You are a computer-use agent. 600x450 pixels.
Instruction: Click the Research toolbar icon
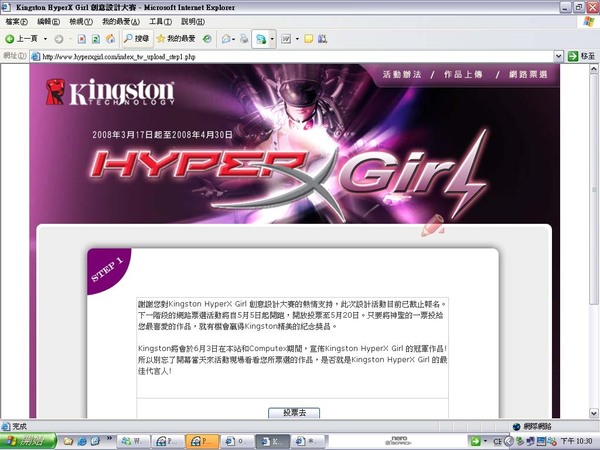tap(322, 39)
